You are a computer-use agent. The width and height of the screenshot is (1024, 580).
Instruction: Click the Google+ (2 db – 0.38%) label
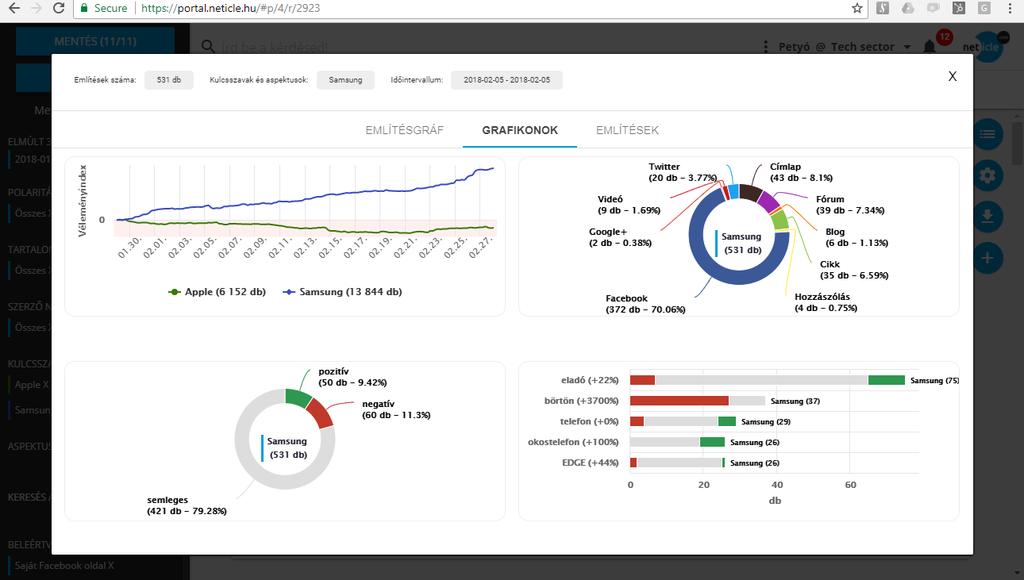(x=620, y=238)
